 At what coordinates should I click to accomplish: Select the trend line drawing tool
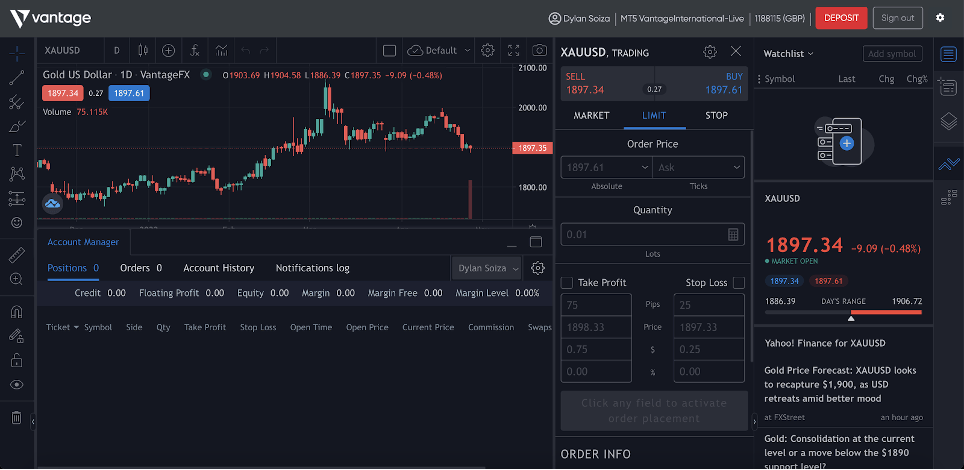pos(16,76)
